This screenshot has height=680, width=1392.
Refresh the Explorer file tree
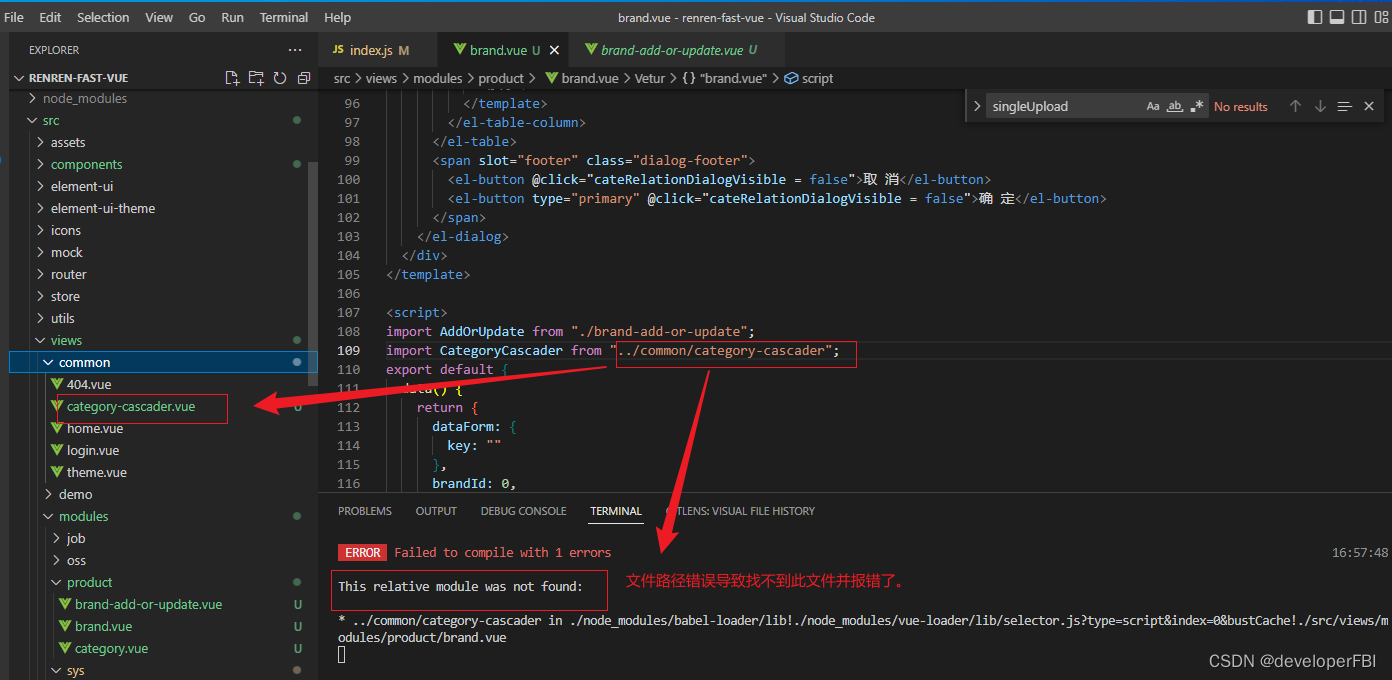(x=280, y=78)
